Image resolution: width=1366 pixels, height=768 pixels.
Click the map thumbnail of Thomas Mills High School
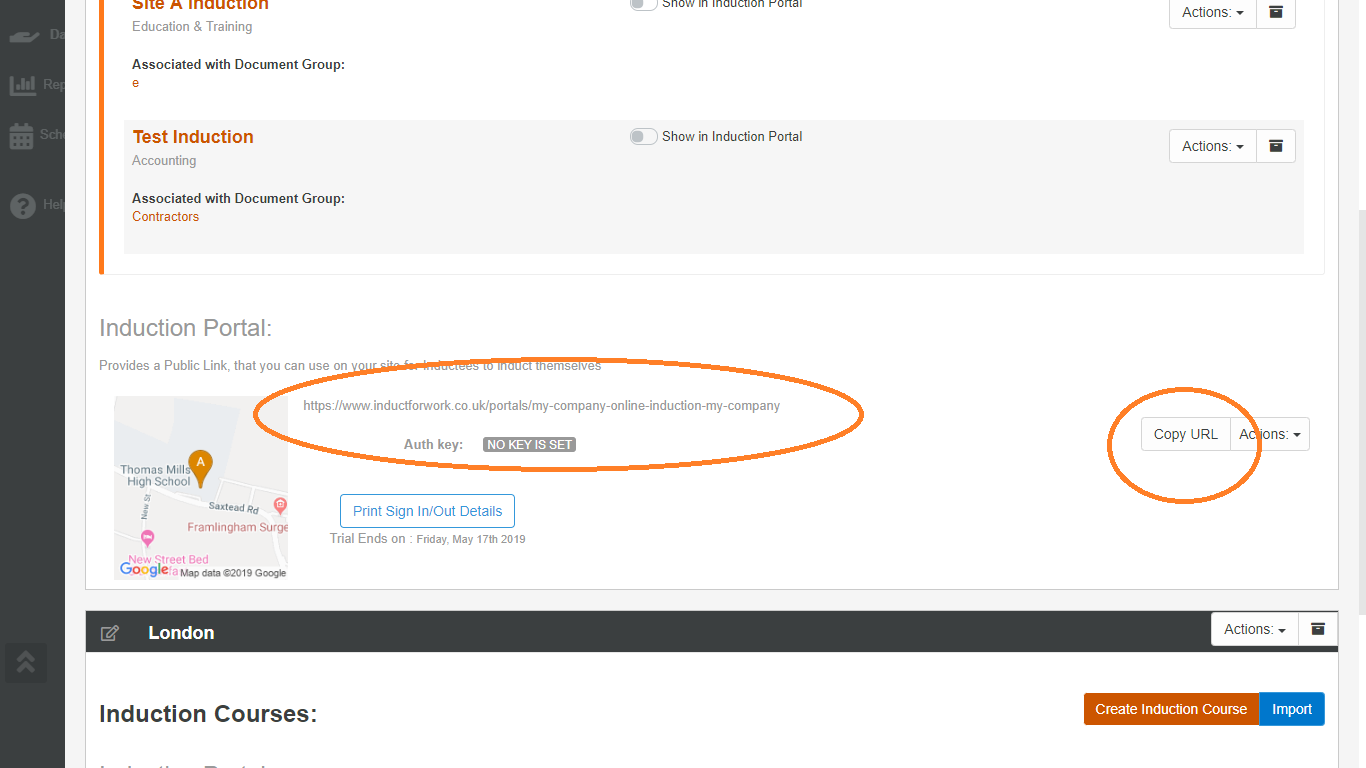click(201, 488)
